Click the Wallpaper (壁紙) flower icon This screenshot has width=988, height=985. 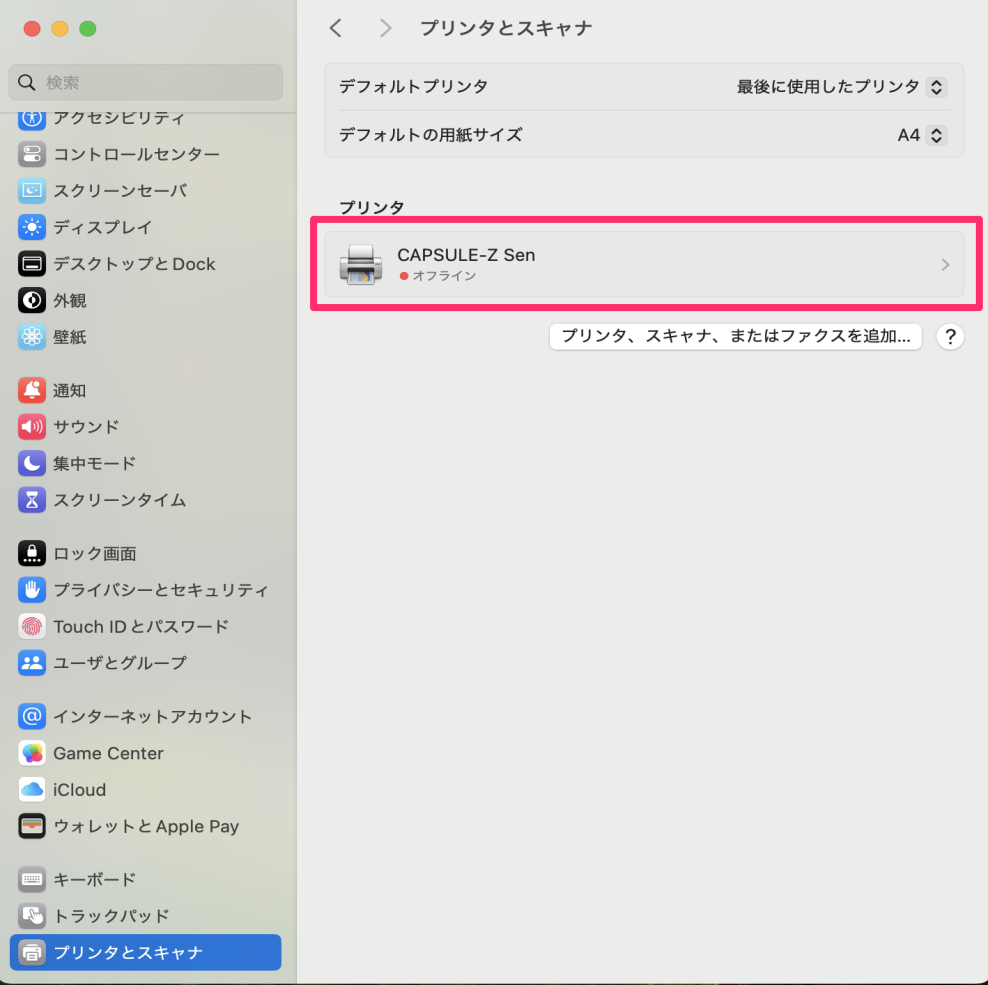click(32, 337)
